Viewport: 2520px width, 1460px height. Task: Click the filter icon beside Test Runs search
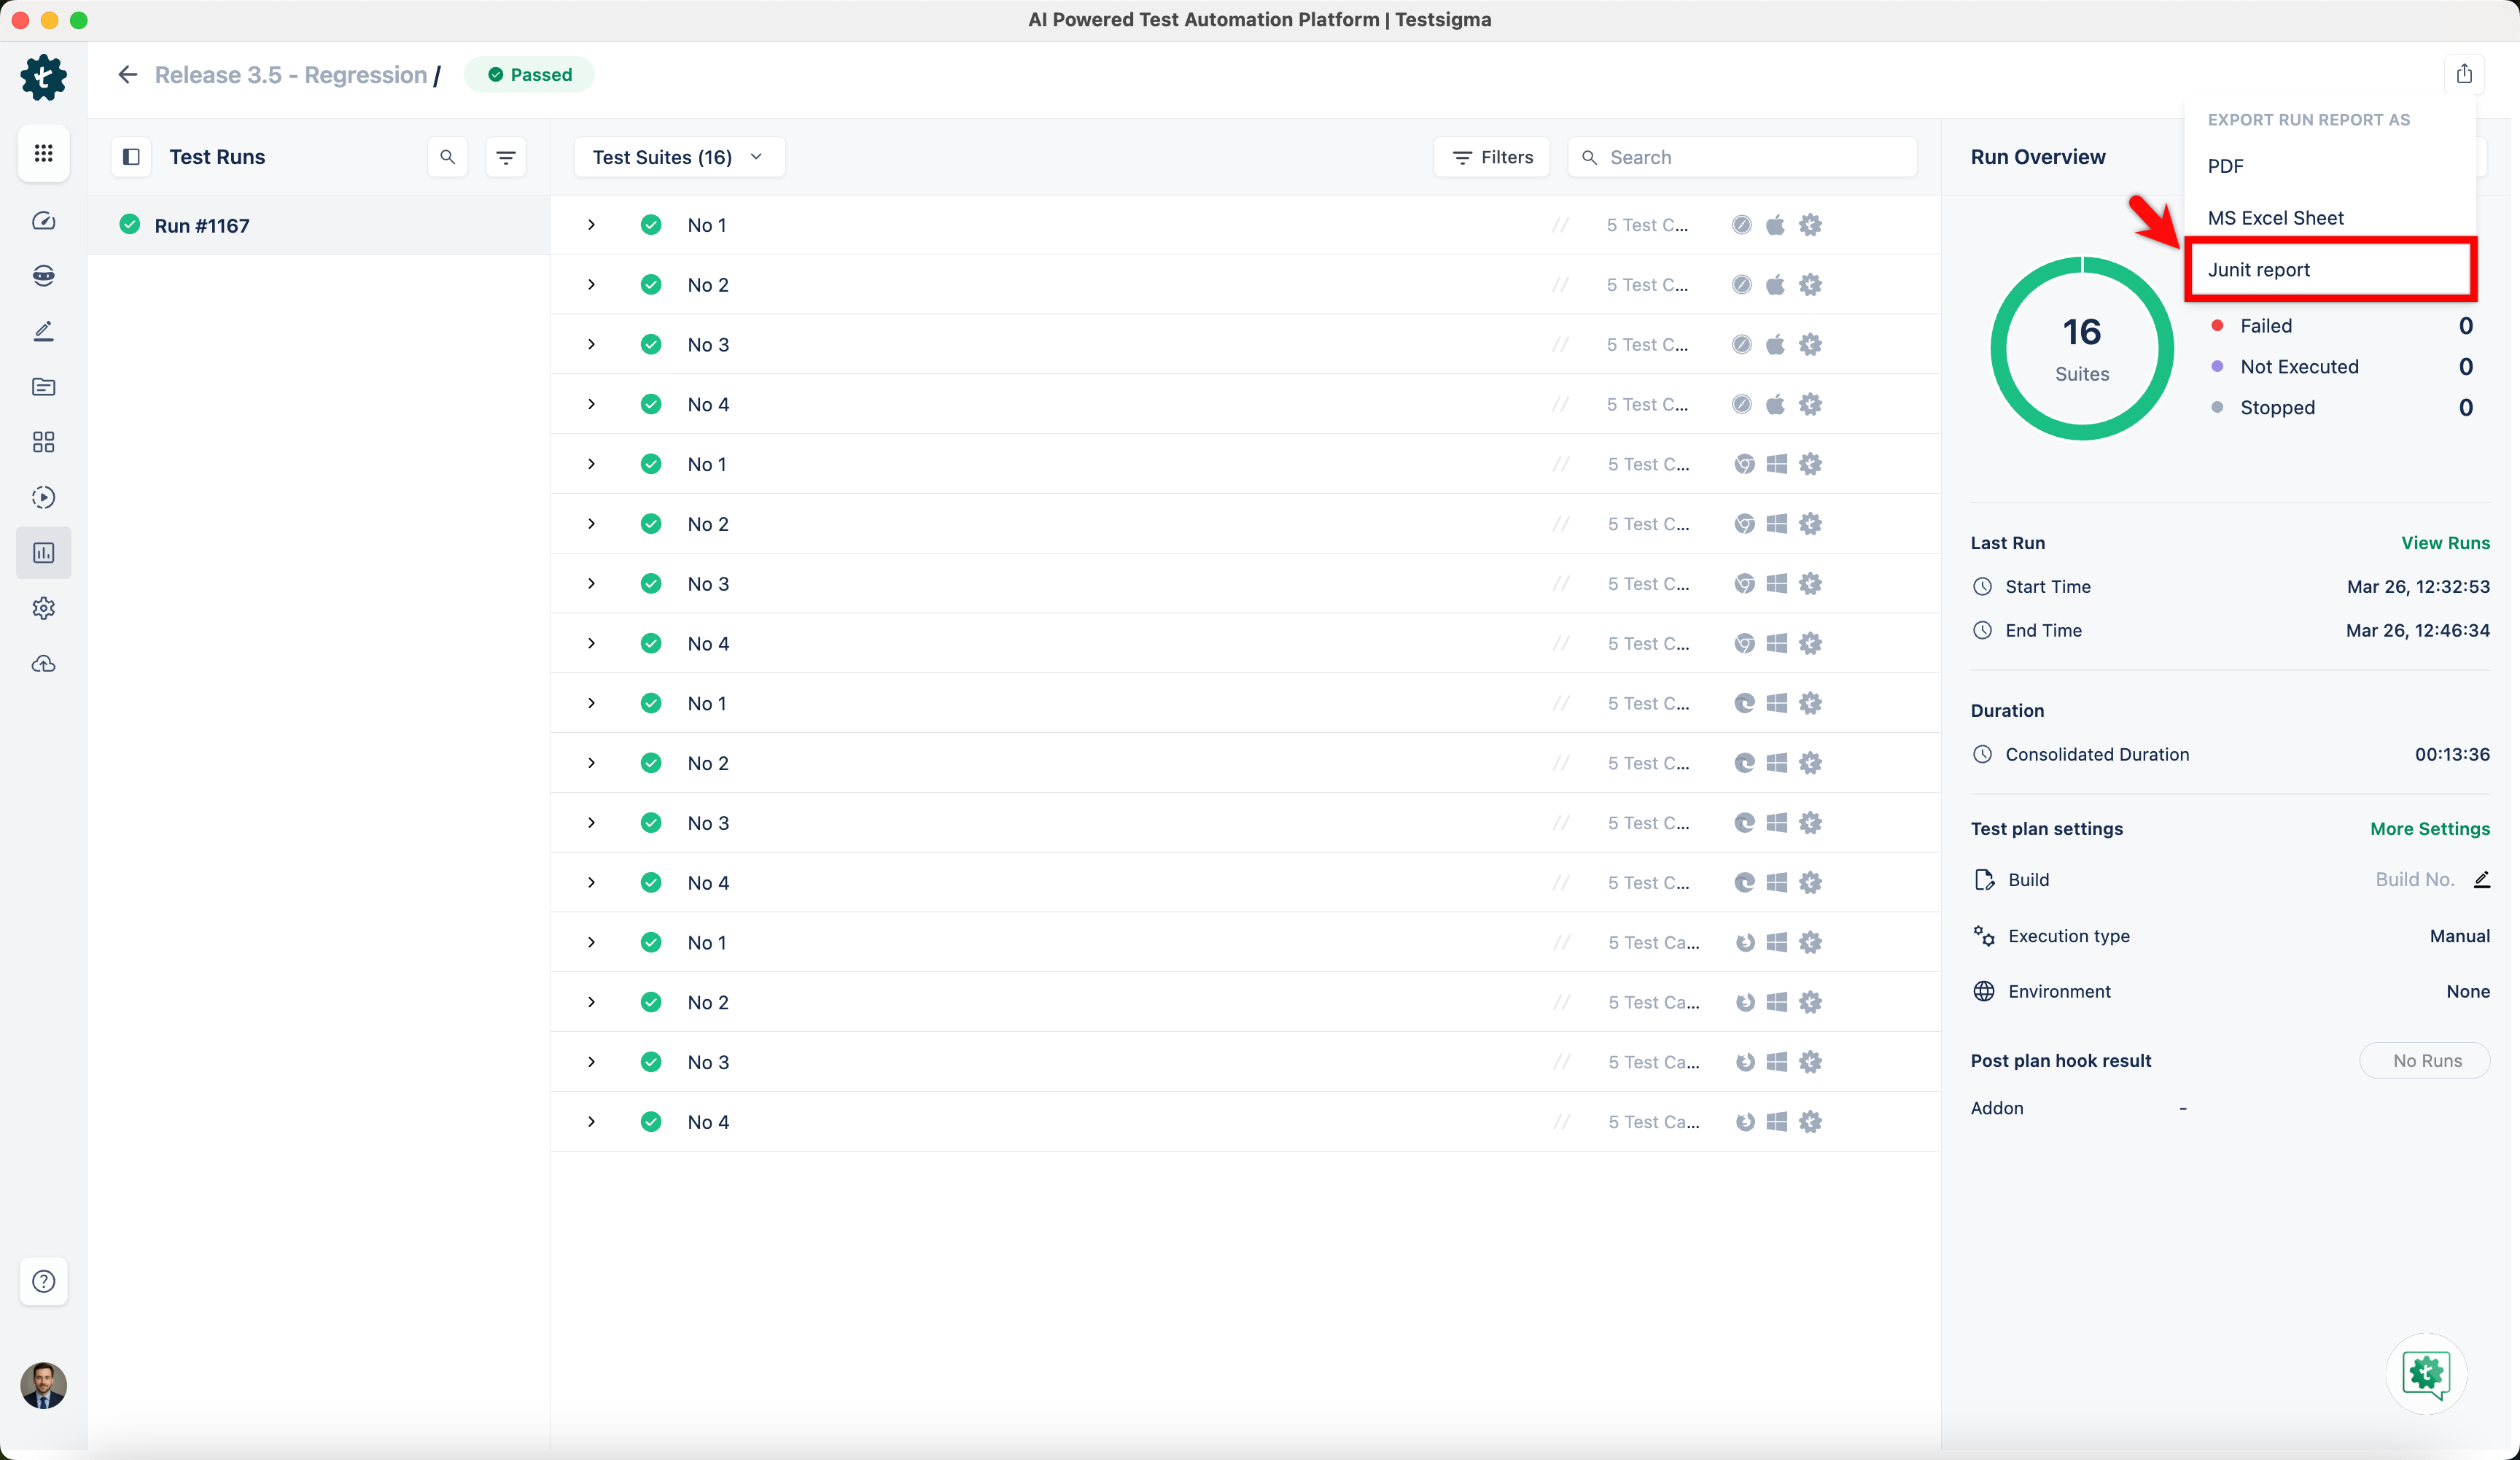[506, 157]
